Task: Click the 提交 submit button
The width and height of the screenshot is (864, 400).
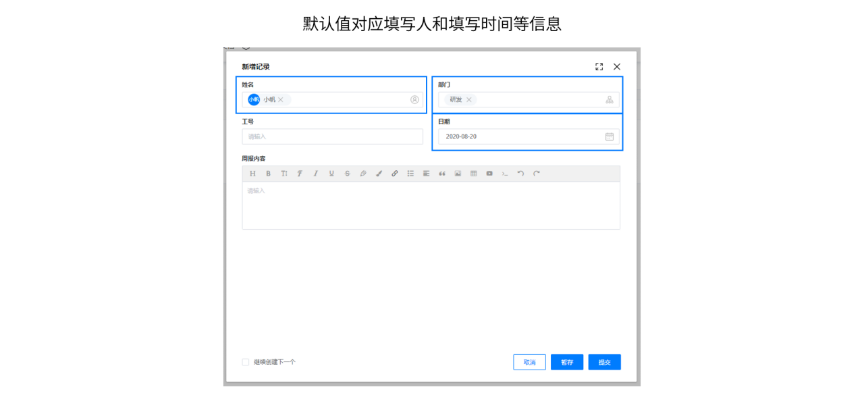Action: point(604,362)
